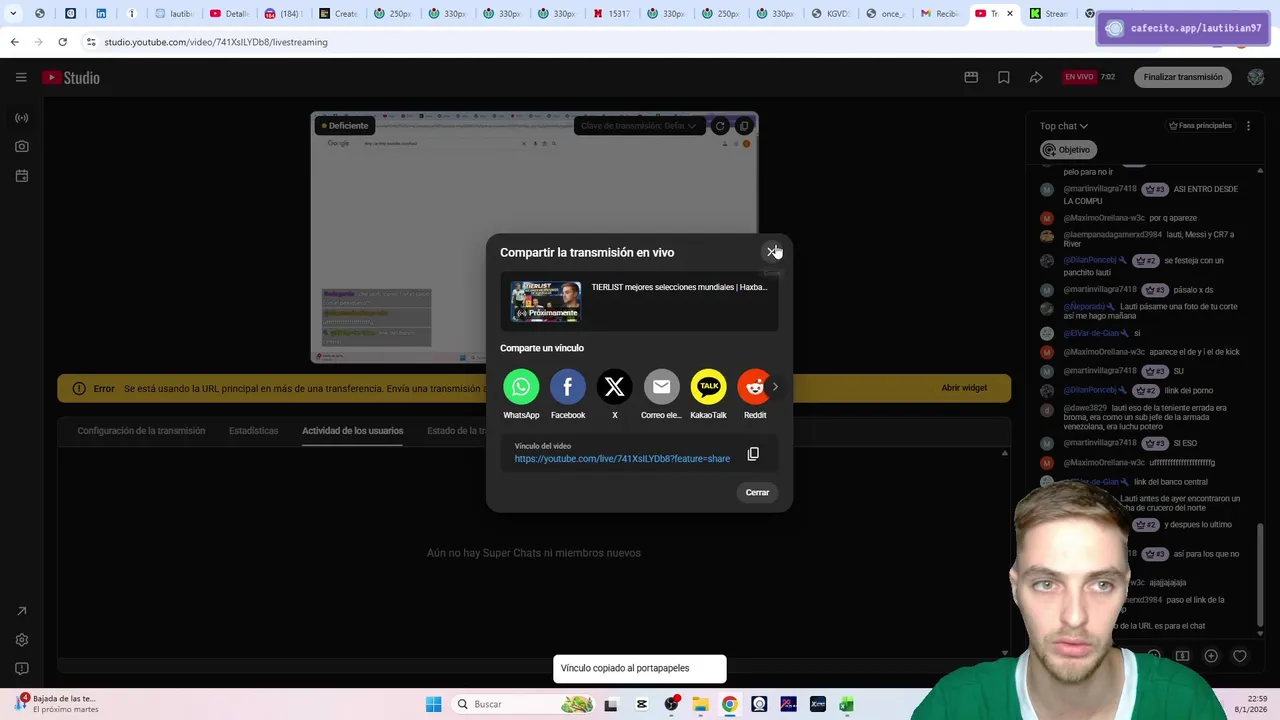Screen dimensions: 1280x720
Task: Click the heart icon below the chat
Action: pyautogui.click(x=1240, y=656)
